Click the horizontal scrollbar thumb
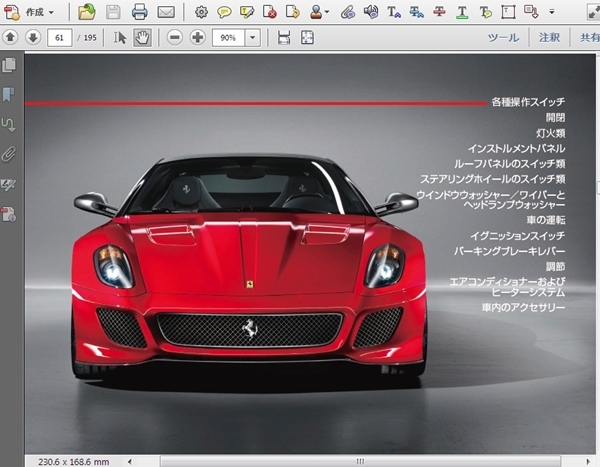The height and width of the screenshot is (467, 600). coord(360,461)
